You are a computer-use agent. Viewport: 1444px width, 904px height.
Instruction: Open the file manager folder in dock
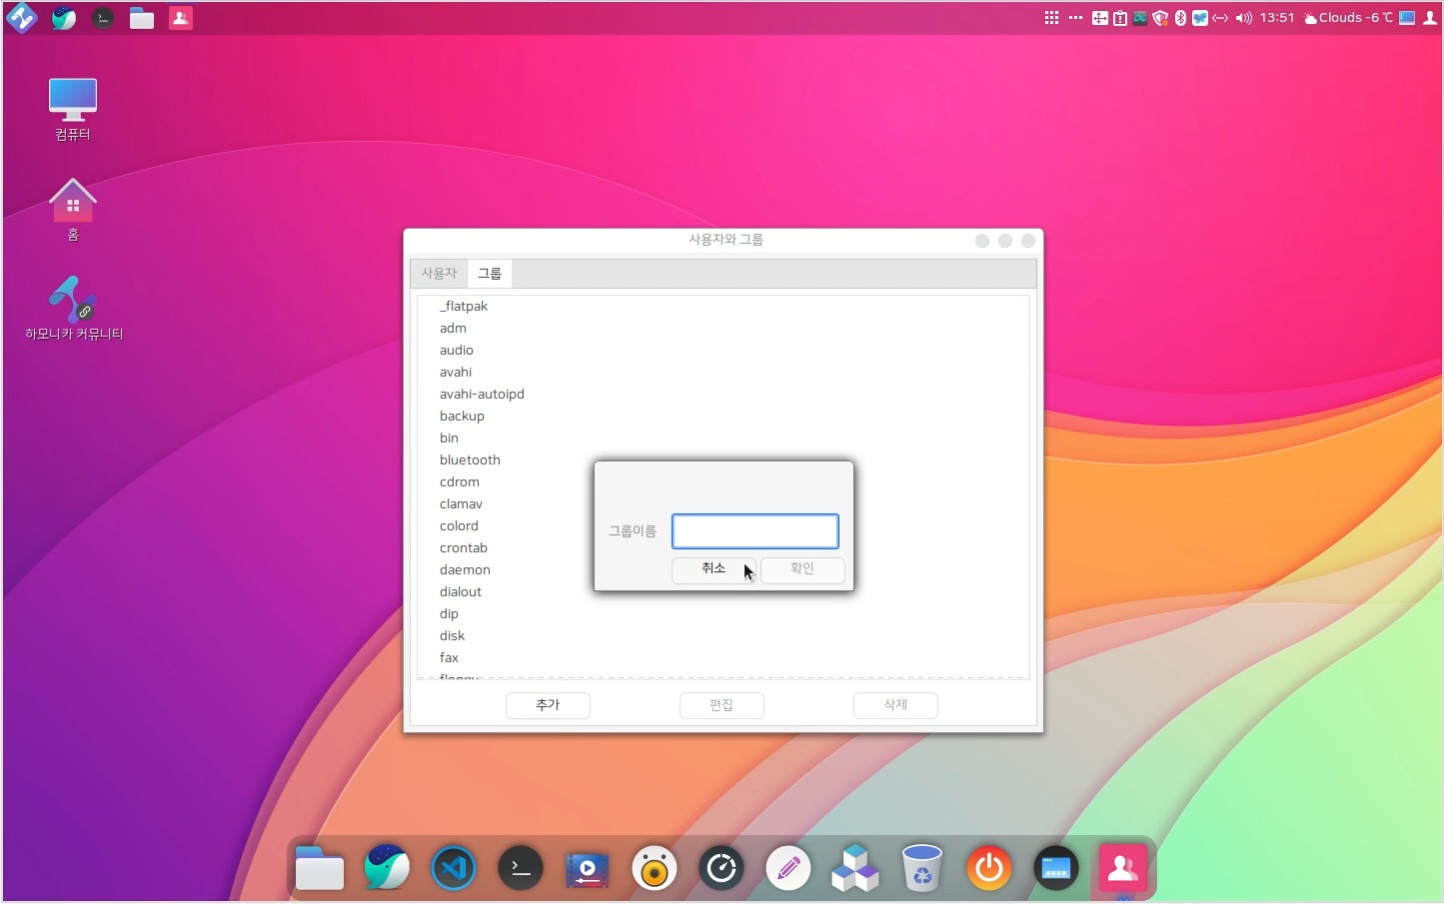point(319,868)
